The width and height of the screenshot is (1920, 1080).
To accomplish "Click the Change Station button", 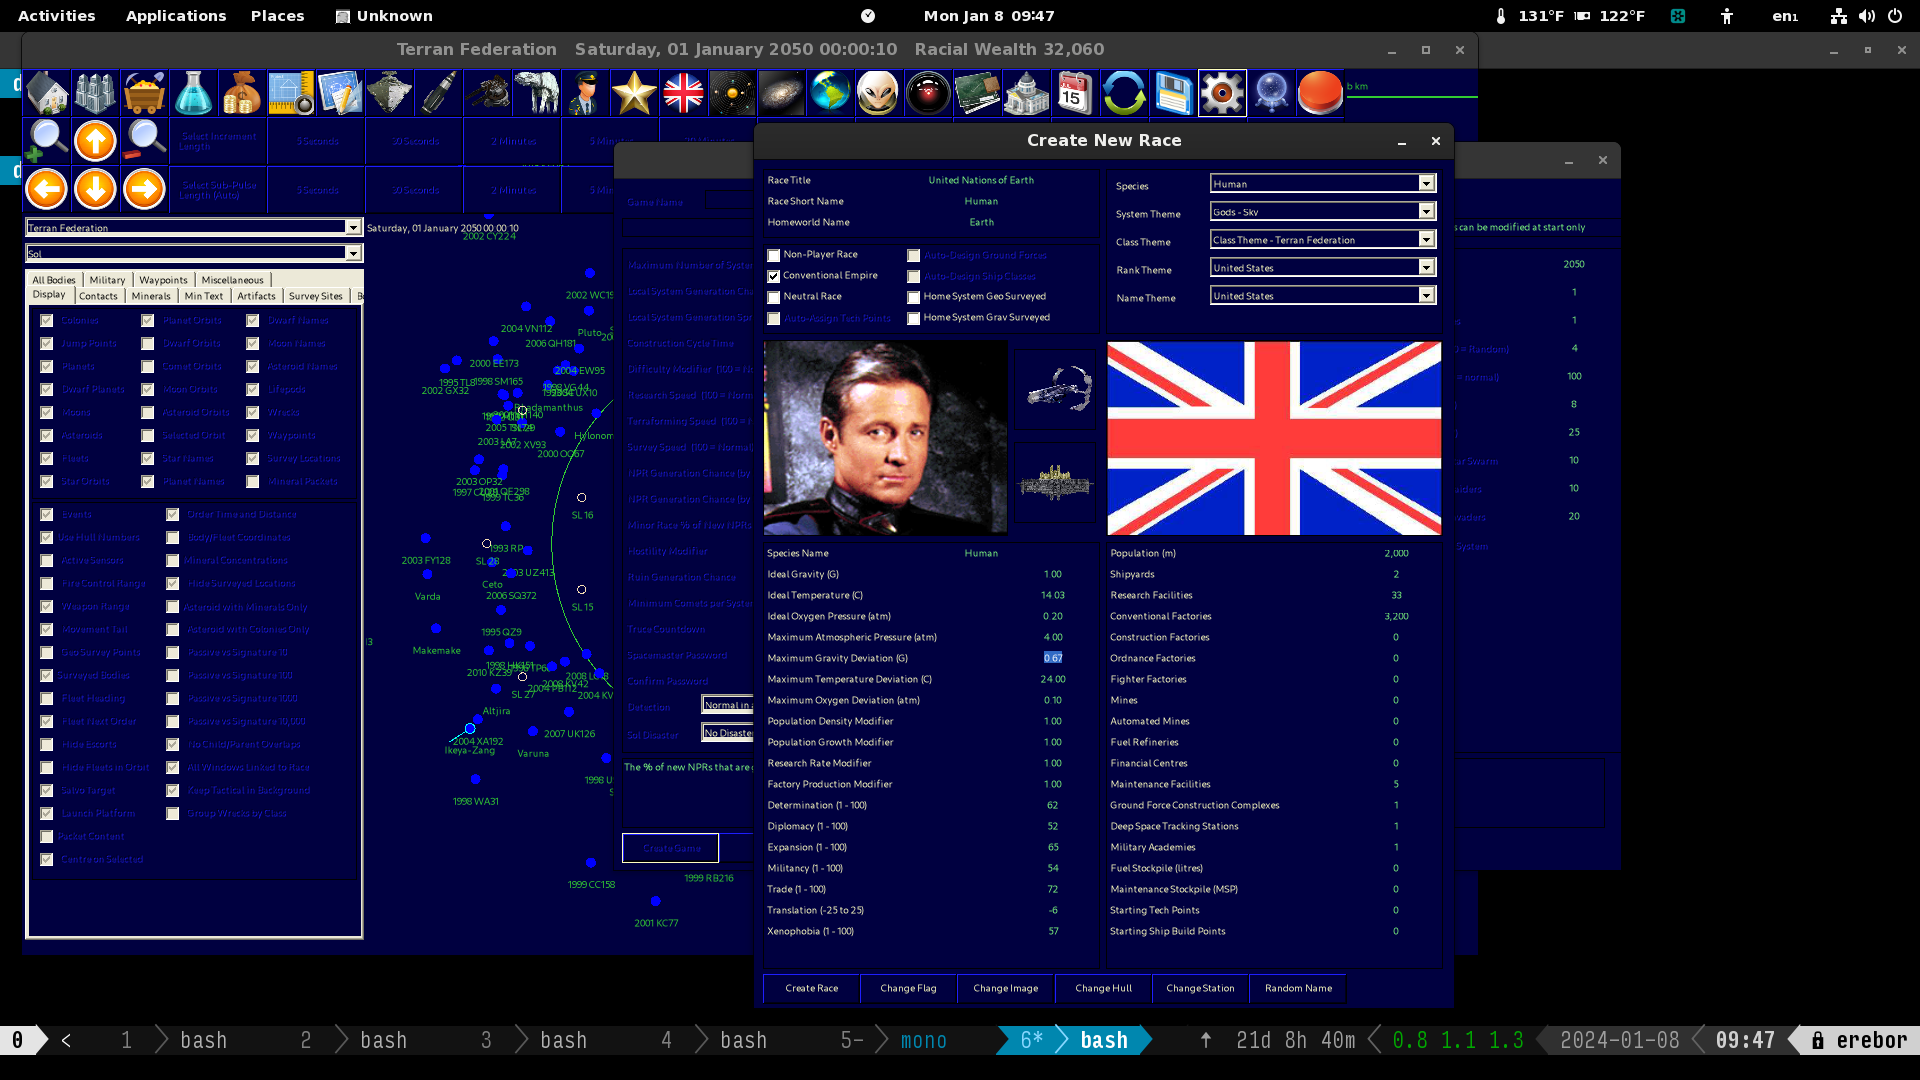I will [1201, 988].
